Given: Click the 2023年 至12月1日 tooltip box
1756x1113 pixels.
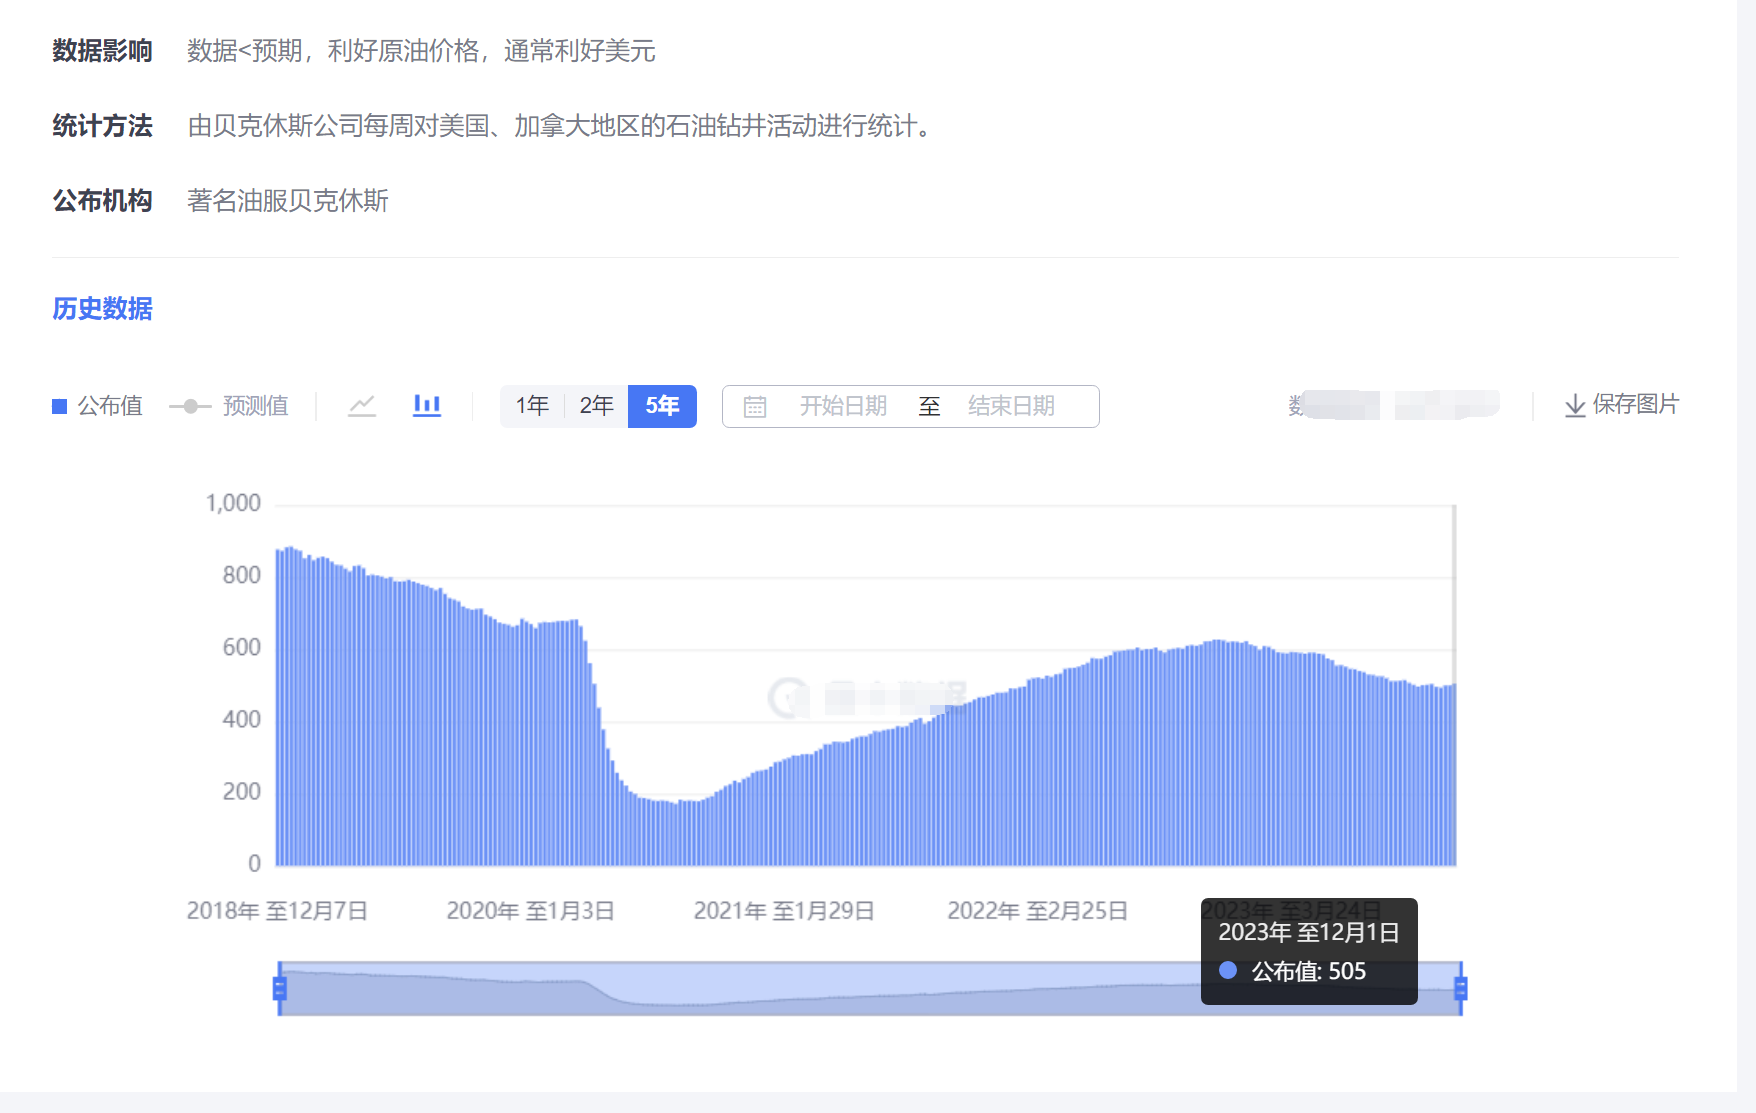Looking at the screenshot, I should (x=1308, y=951).
